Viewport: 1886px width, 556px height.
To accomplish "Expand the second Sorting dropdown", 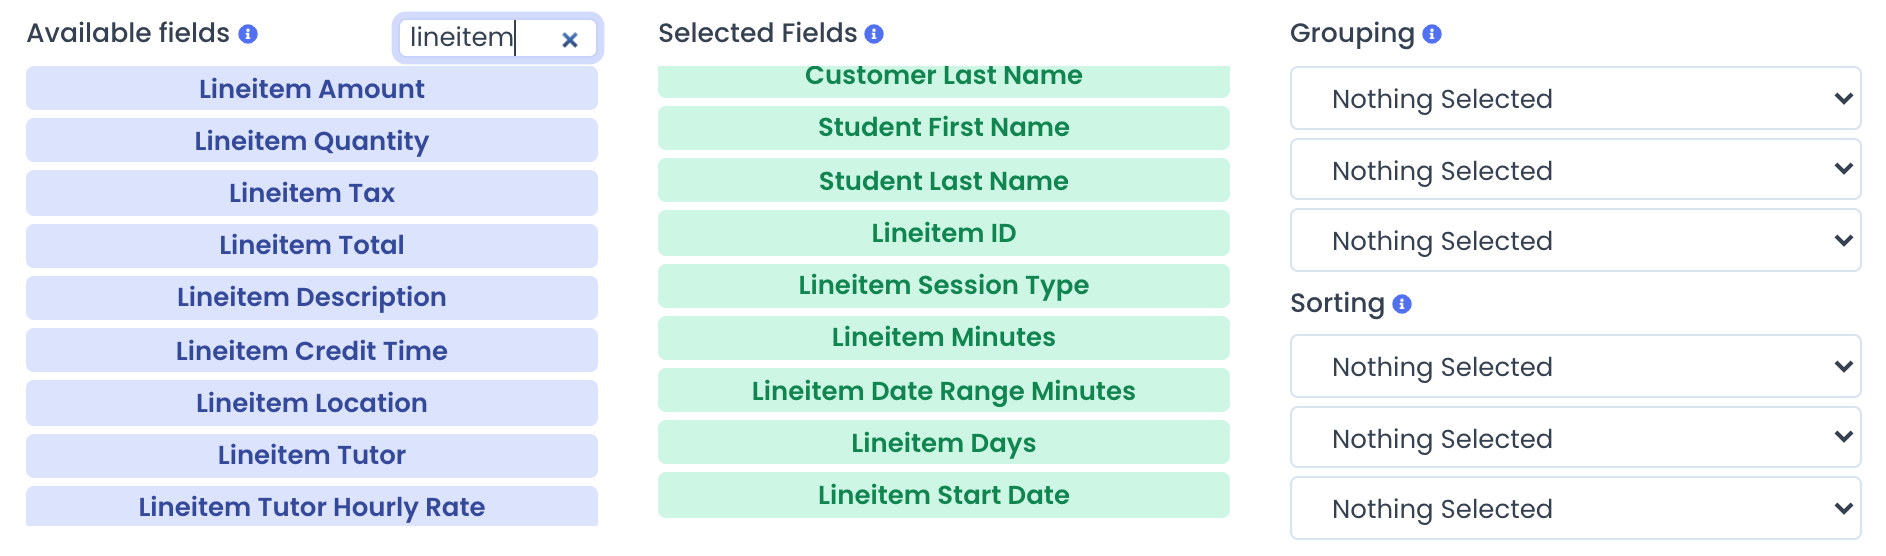I will pos(1575,438).
